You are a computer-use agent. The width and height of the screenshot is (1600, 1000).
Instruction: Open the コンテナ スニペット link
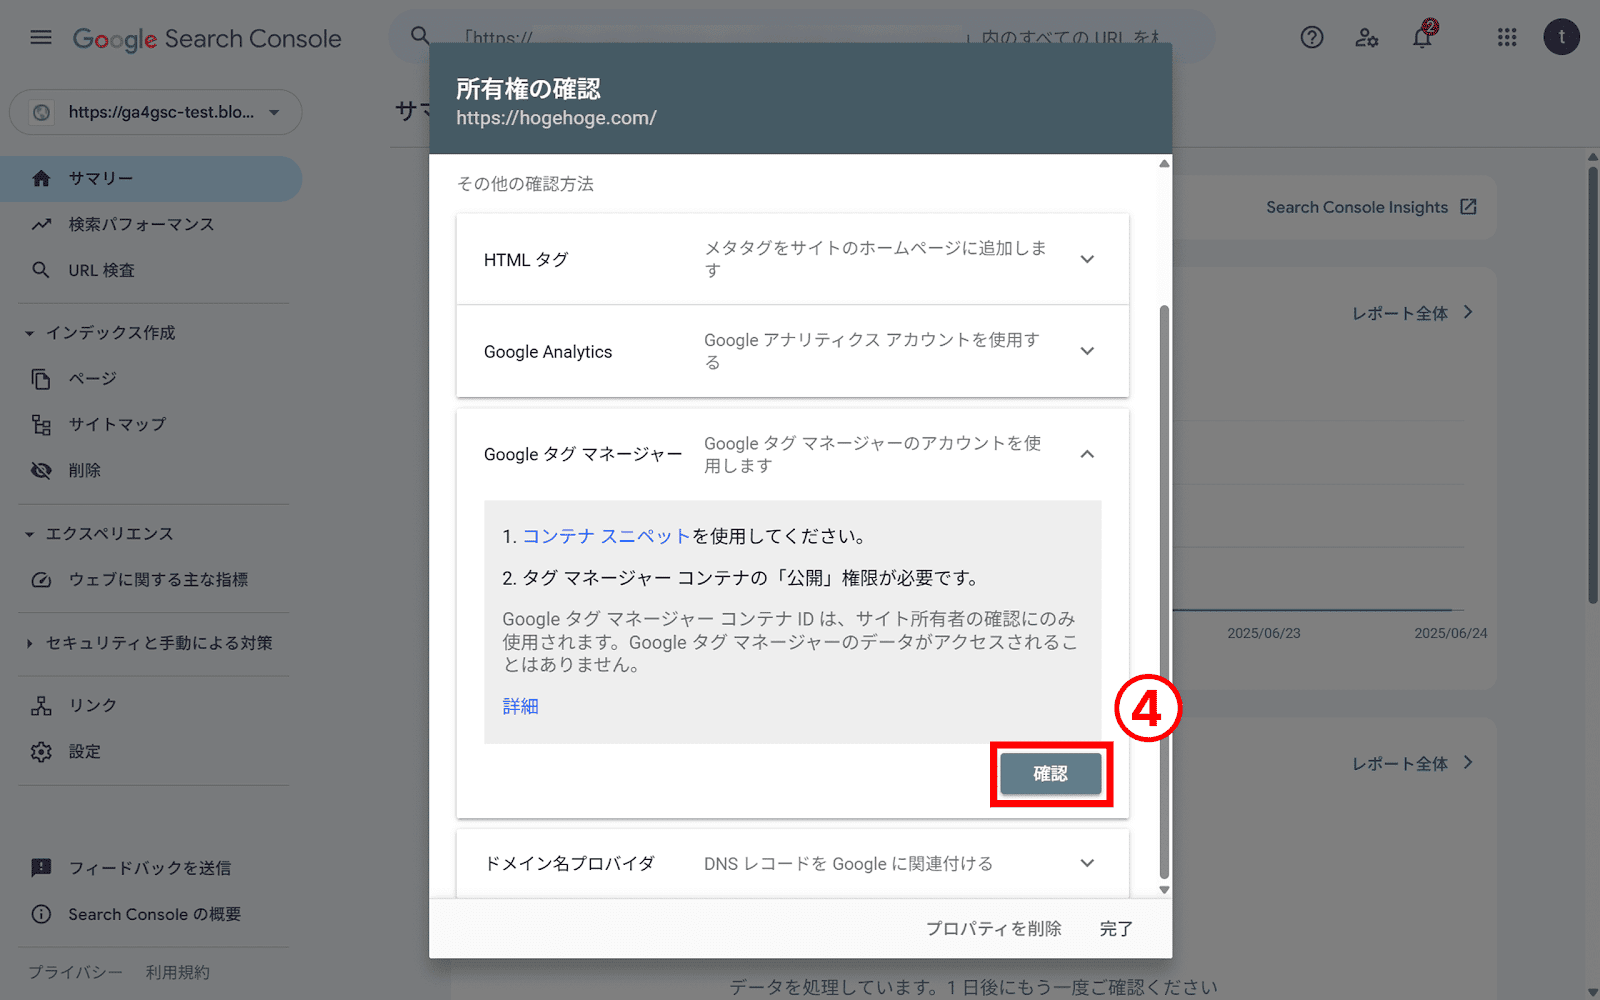[x=605, y=536]
